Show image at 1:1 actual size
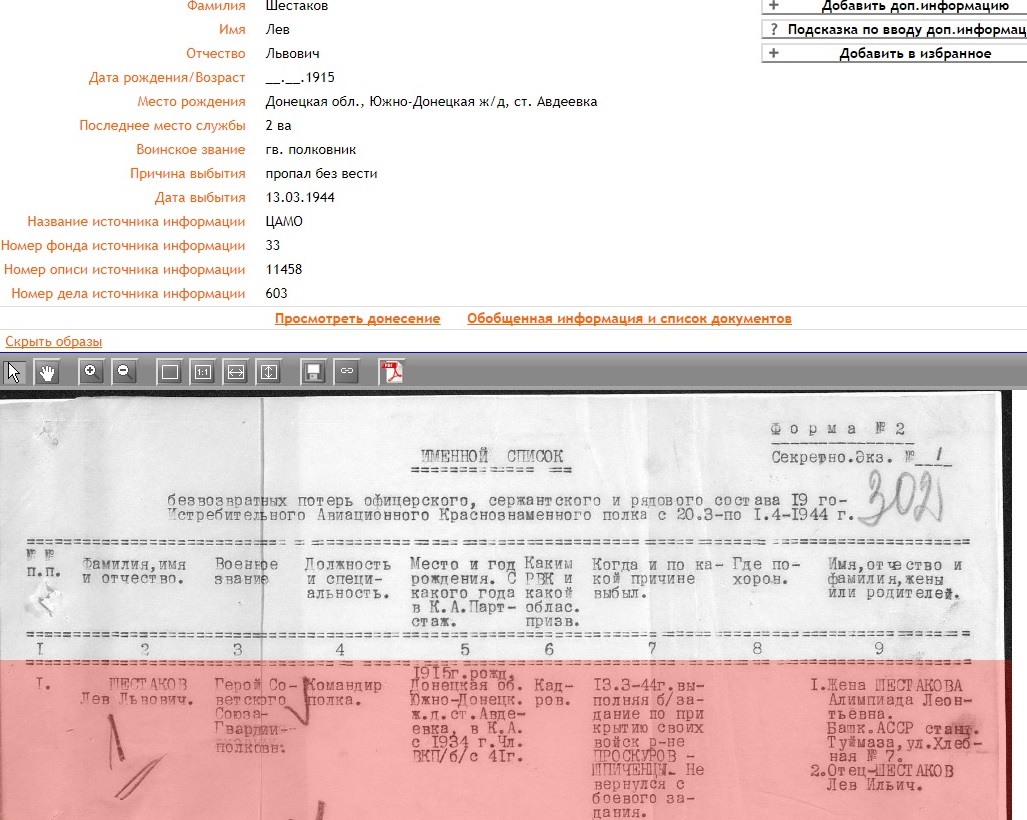 [x=202, y=372]
